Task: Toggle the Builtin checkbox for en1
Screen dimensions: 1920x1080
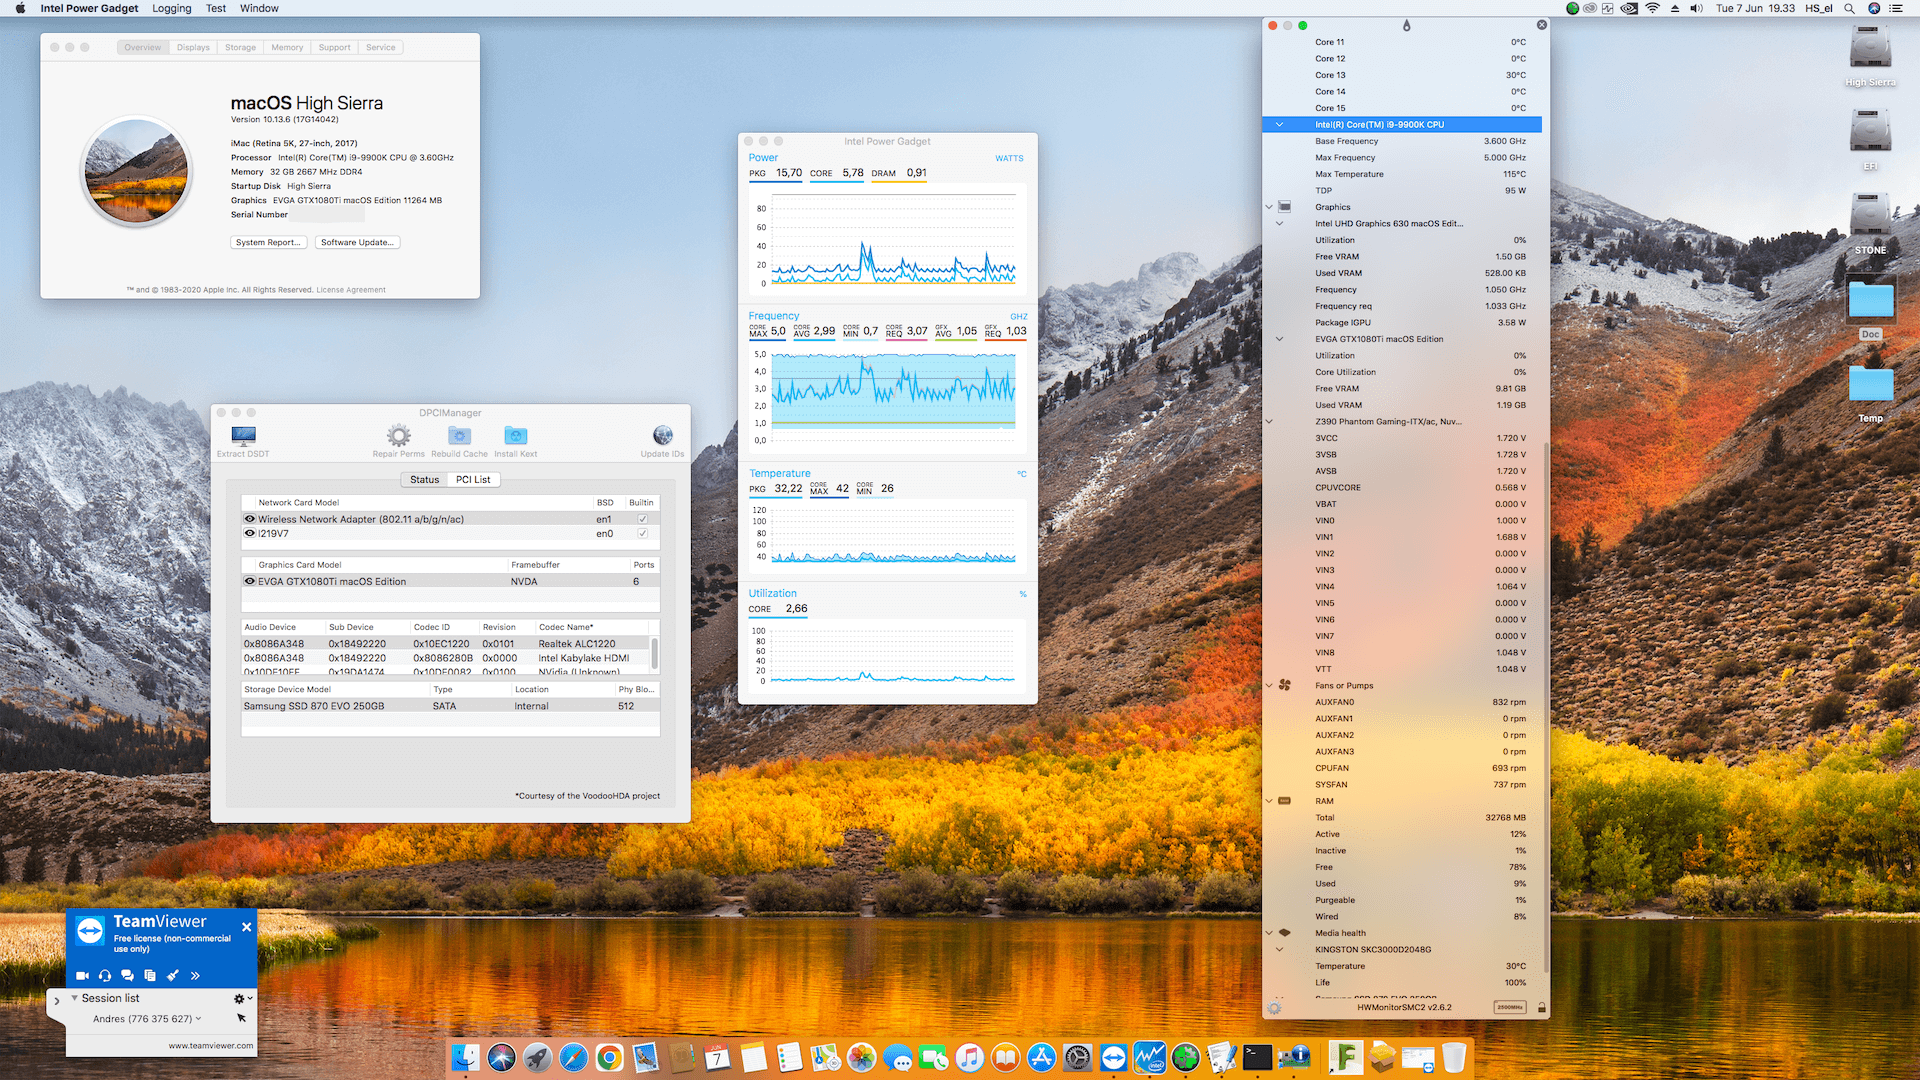Action: point(642,519)
